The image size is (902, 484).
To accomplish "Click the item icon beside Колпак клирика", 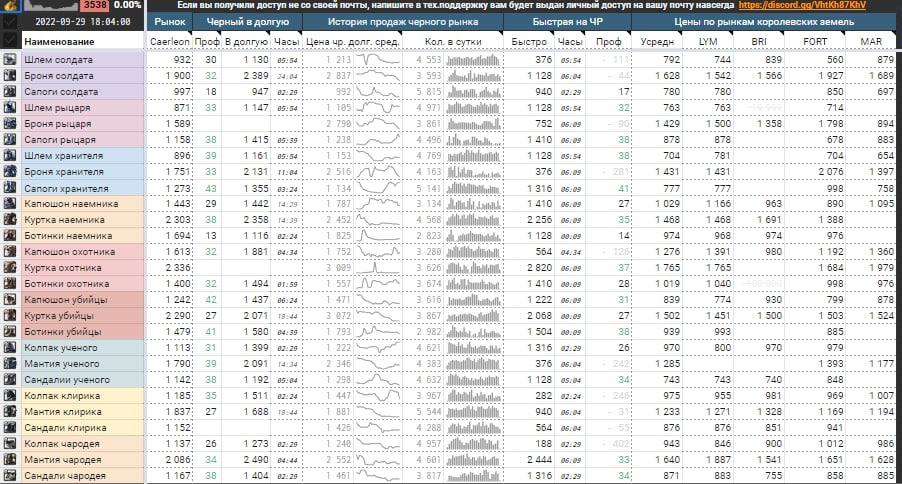I will [10, 395].
